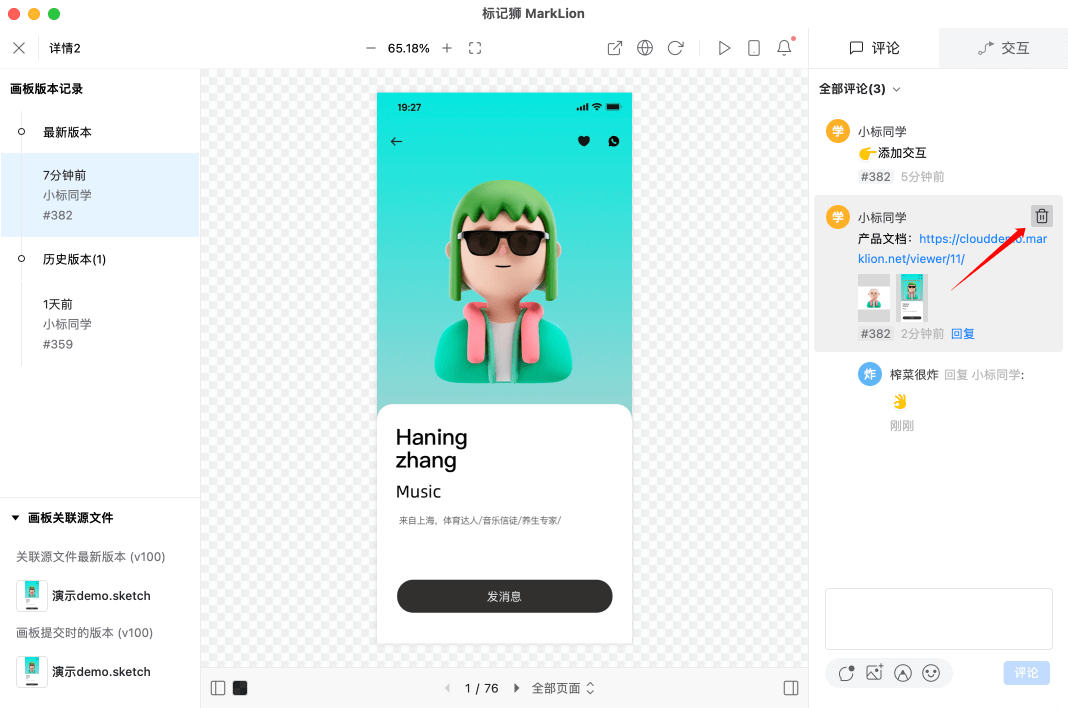Toggle the right sidebar panel
This screenshot has width=1068, height=708.
coord(791,688)
